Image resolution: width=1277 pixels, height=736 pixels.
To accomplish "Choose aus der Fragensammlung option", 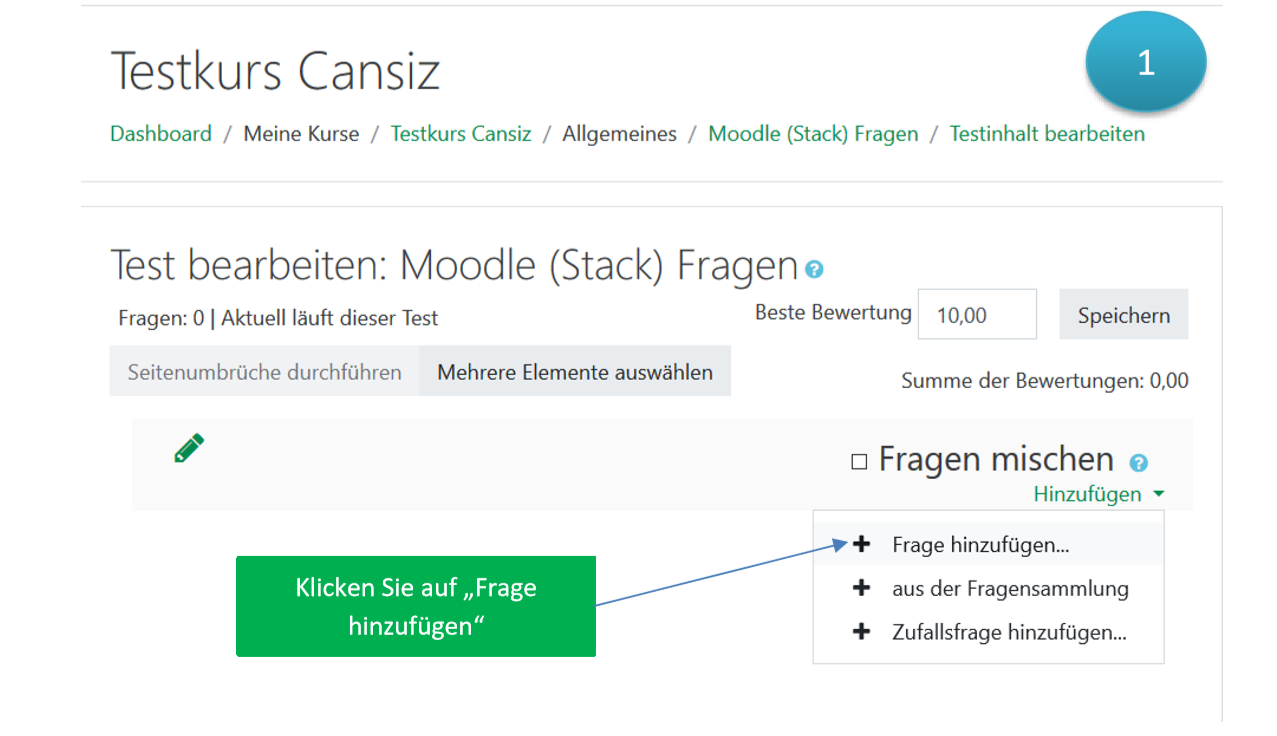I will point(1010,589).
